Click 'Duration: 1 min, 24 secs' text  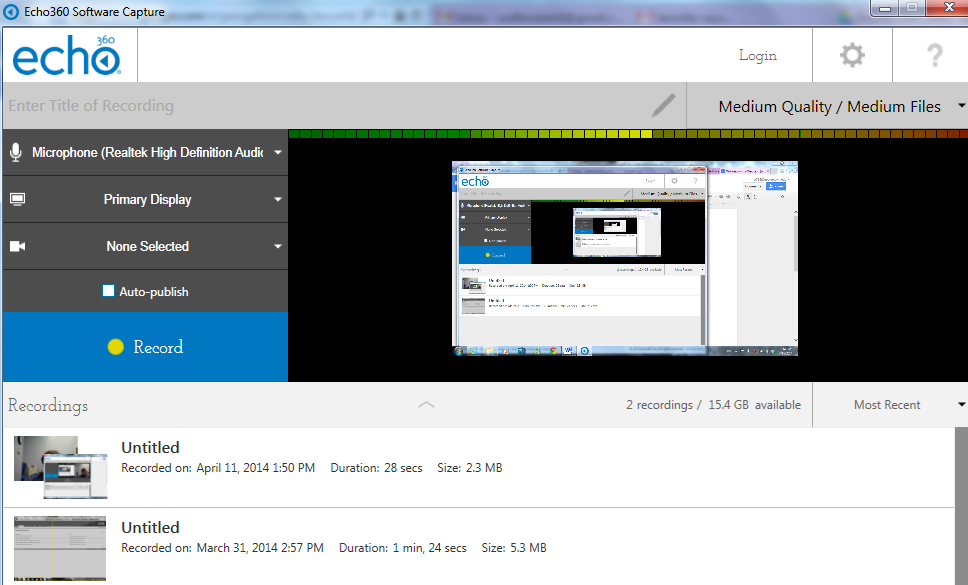(x=403, y=548)
